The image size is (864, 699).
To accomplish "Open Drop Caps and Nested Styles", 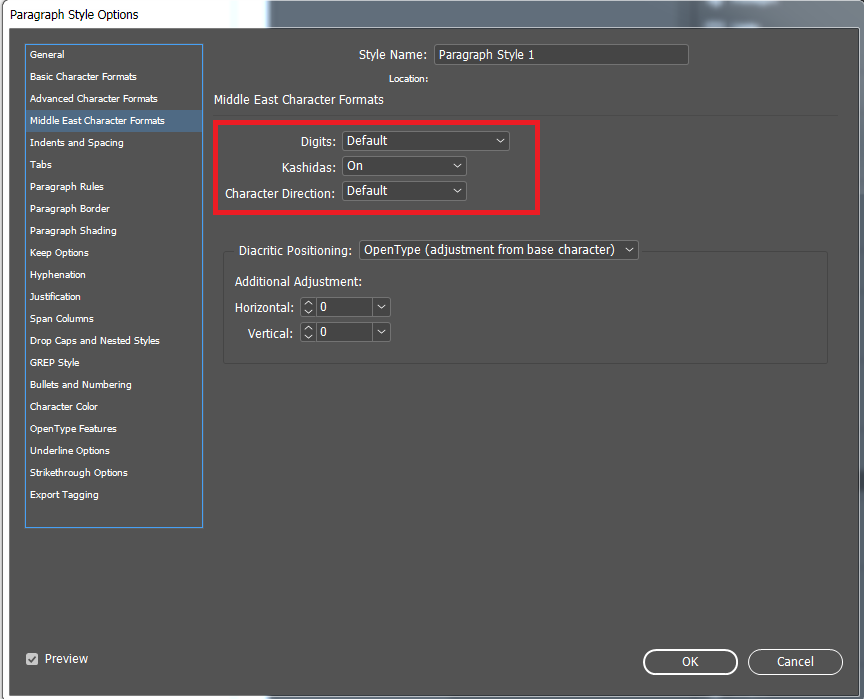I will point(114,341).
